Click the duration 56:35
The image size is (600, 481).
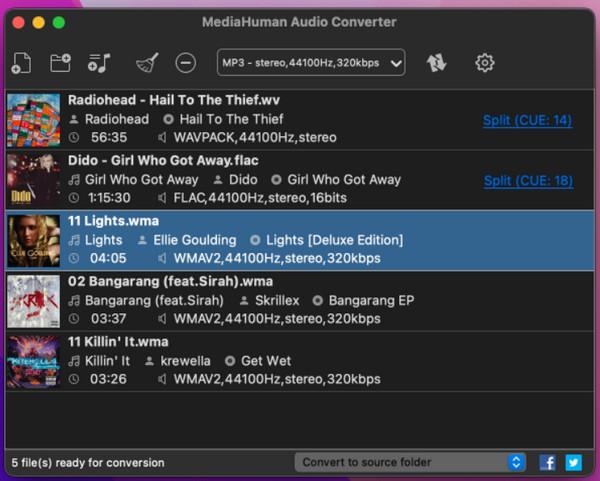click(109, 137)
